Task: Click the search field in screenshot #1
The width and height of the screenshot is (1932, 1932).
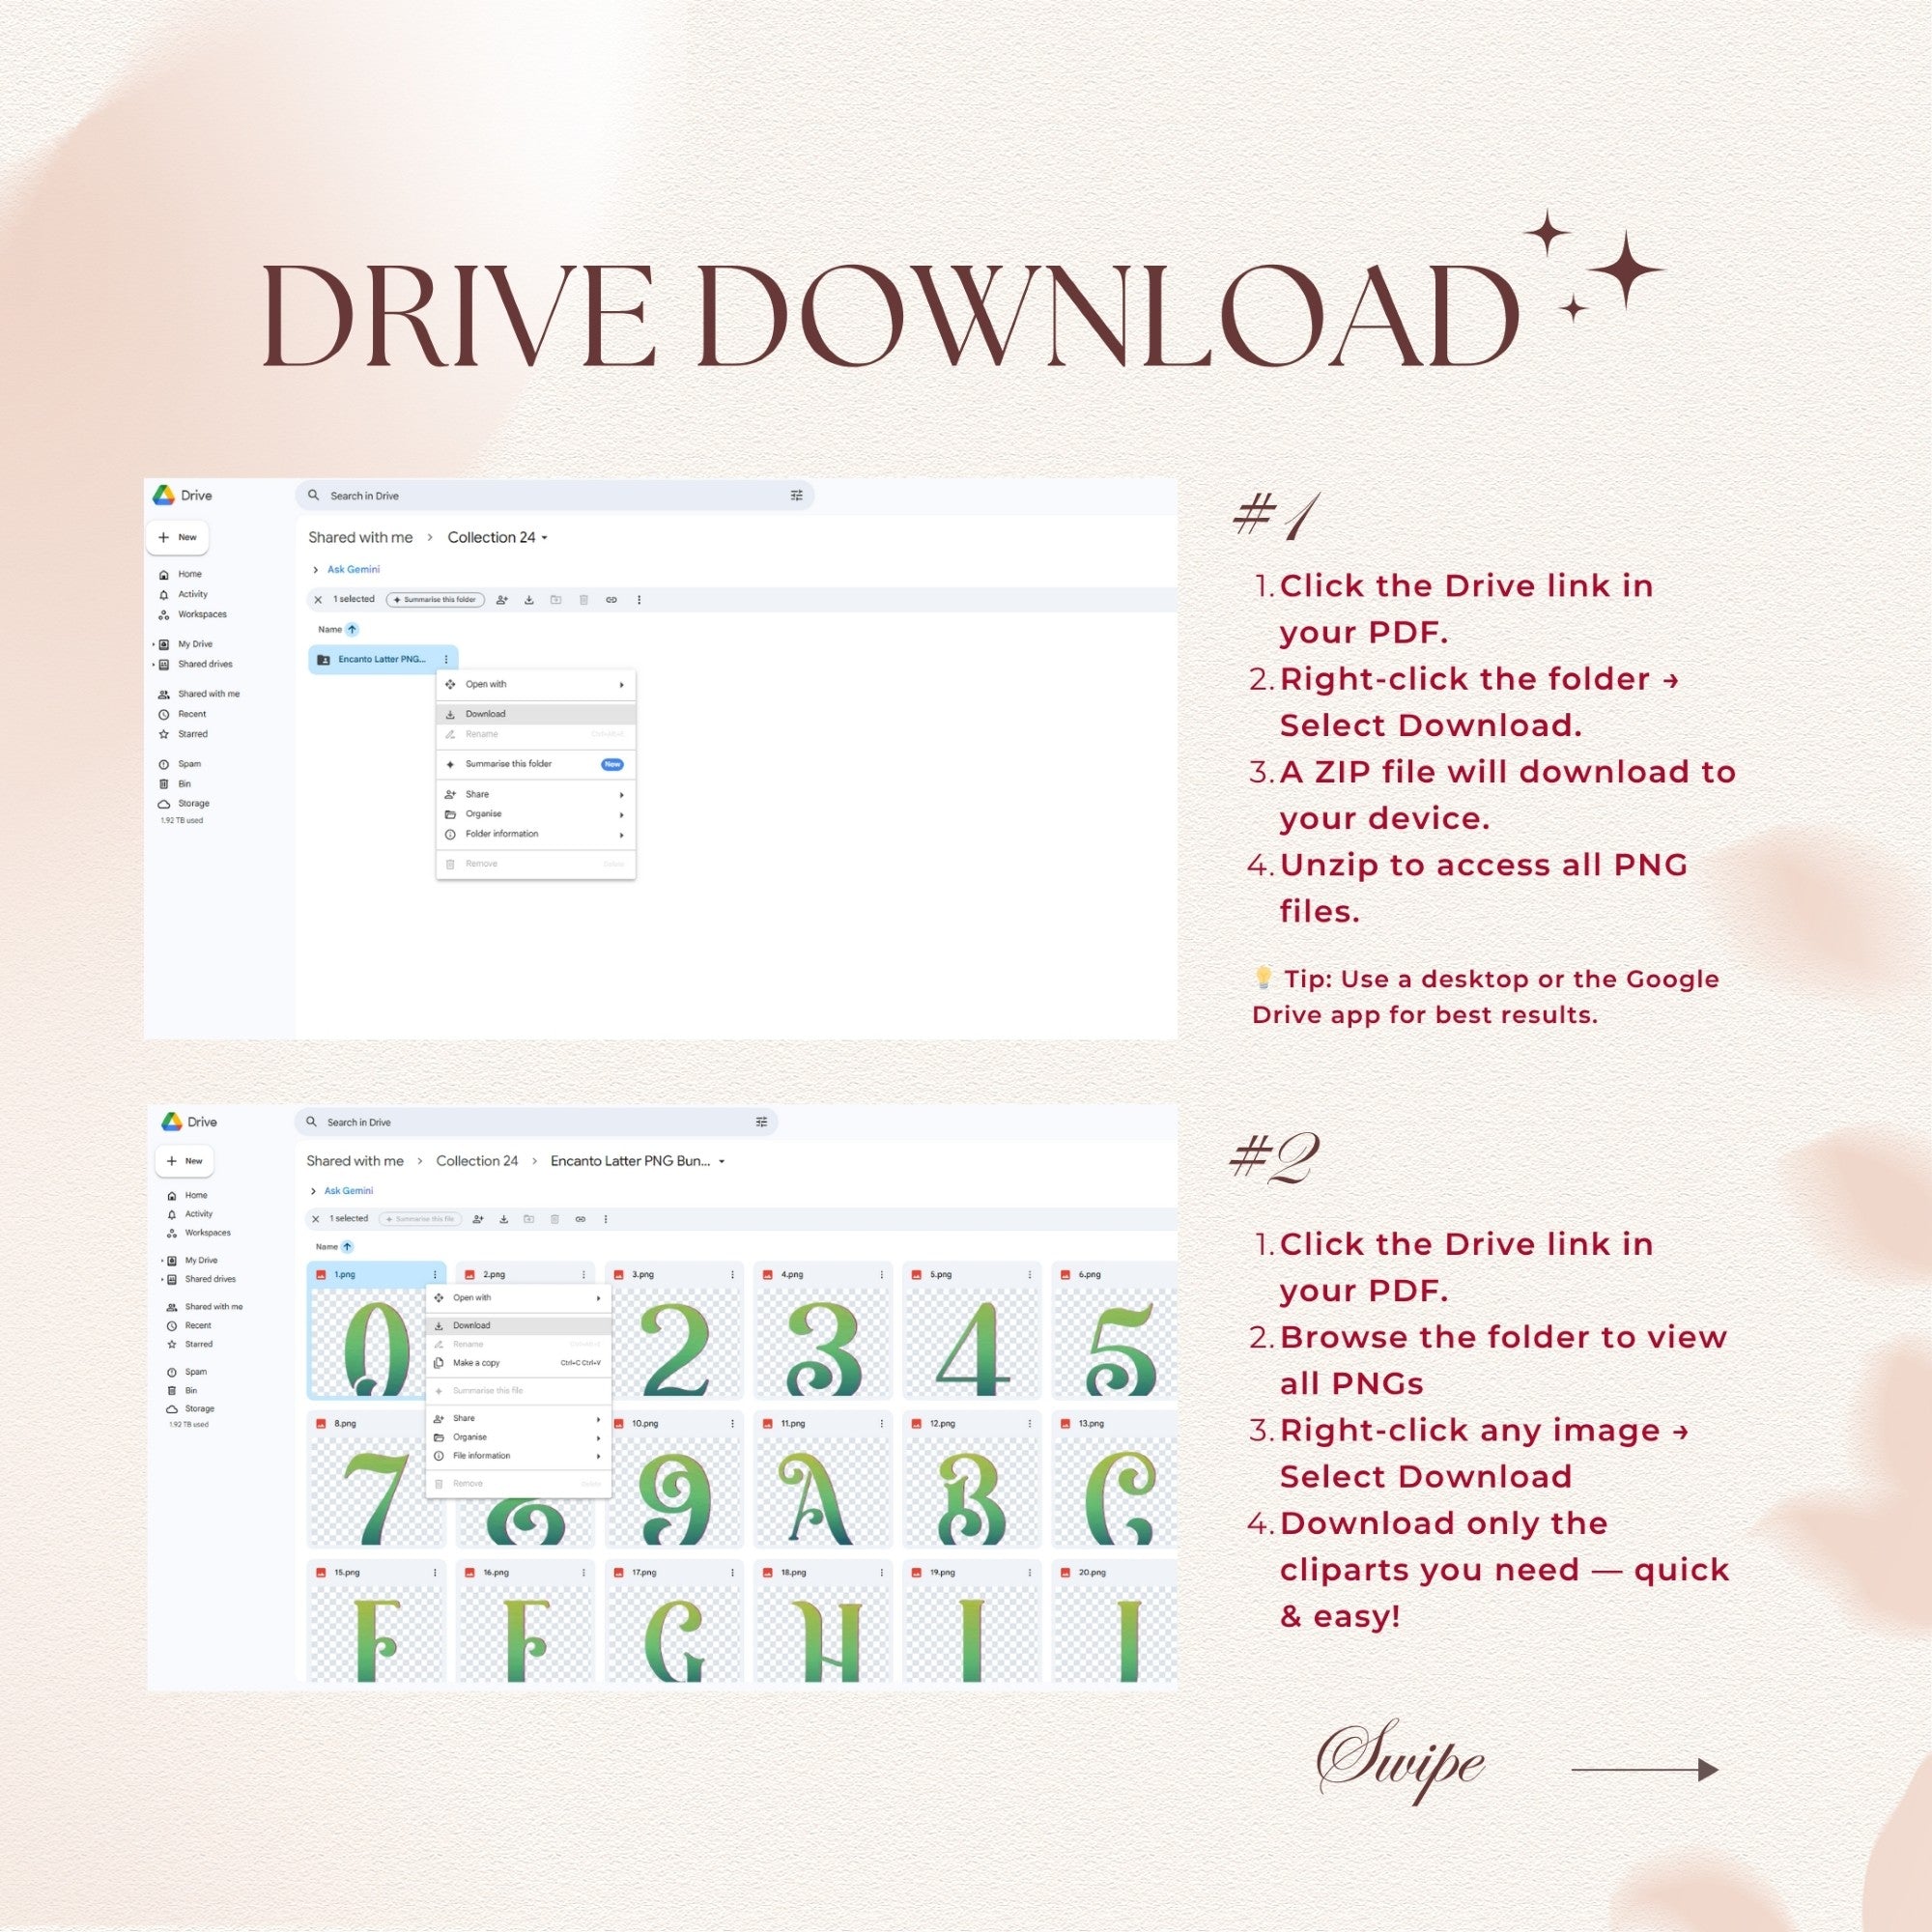Action: point(555,496)
